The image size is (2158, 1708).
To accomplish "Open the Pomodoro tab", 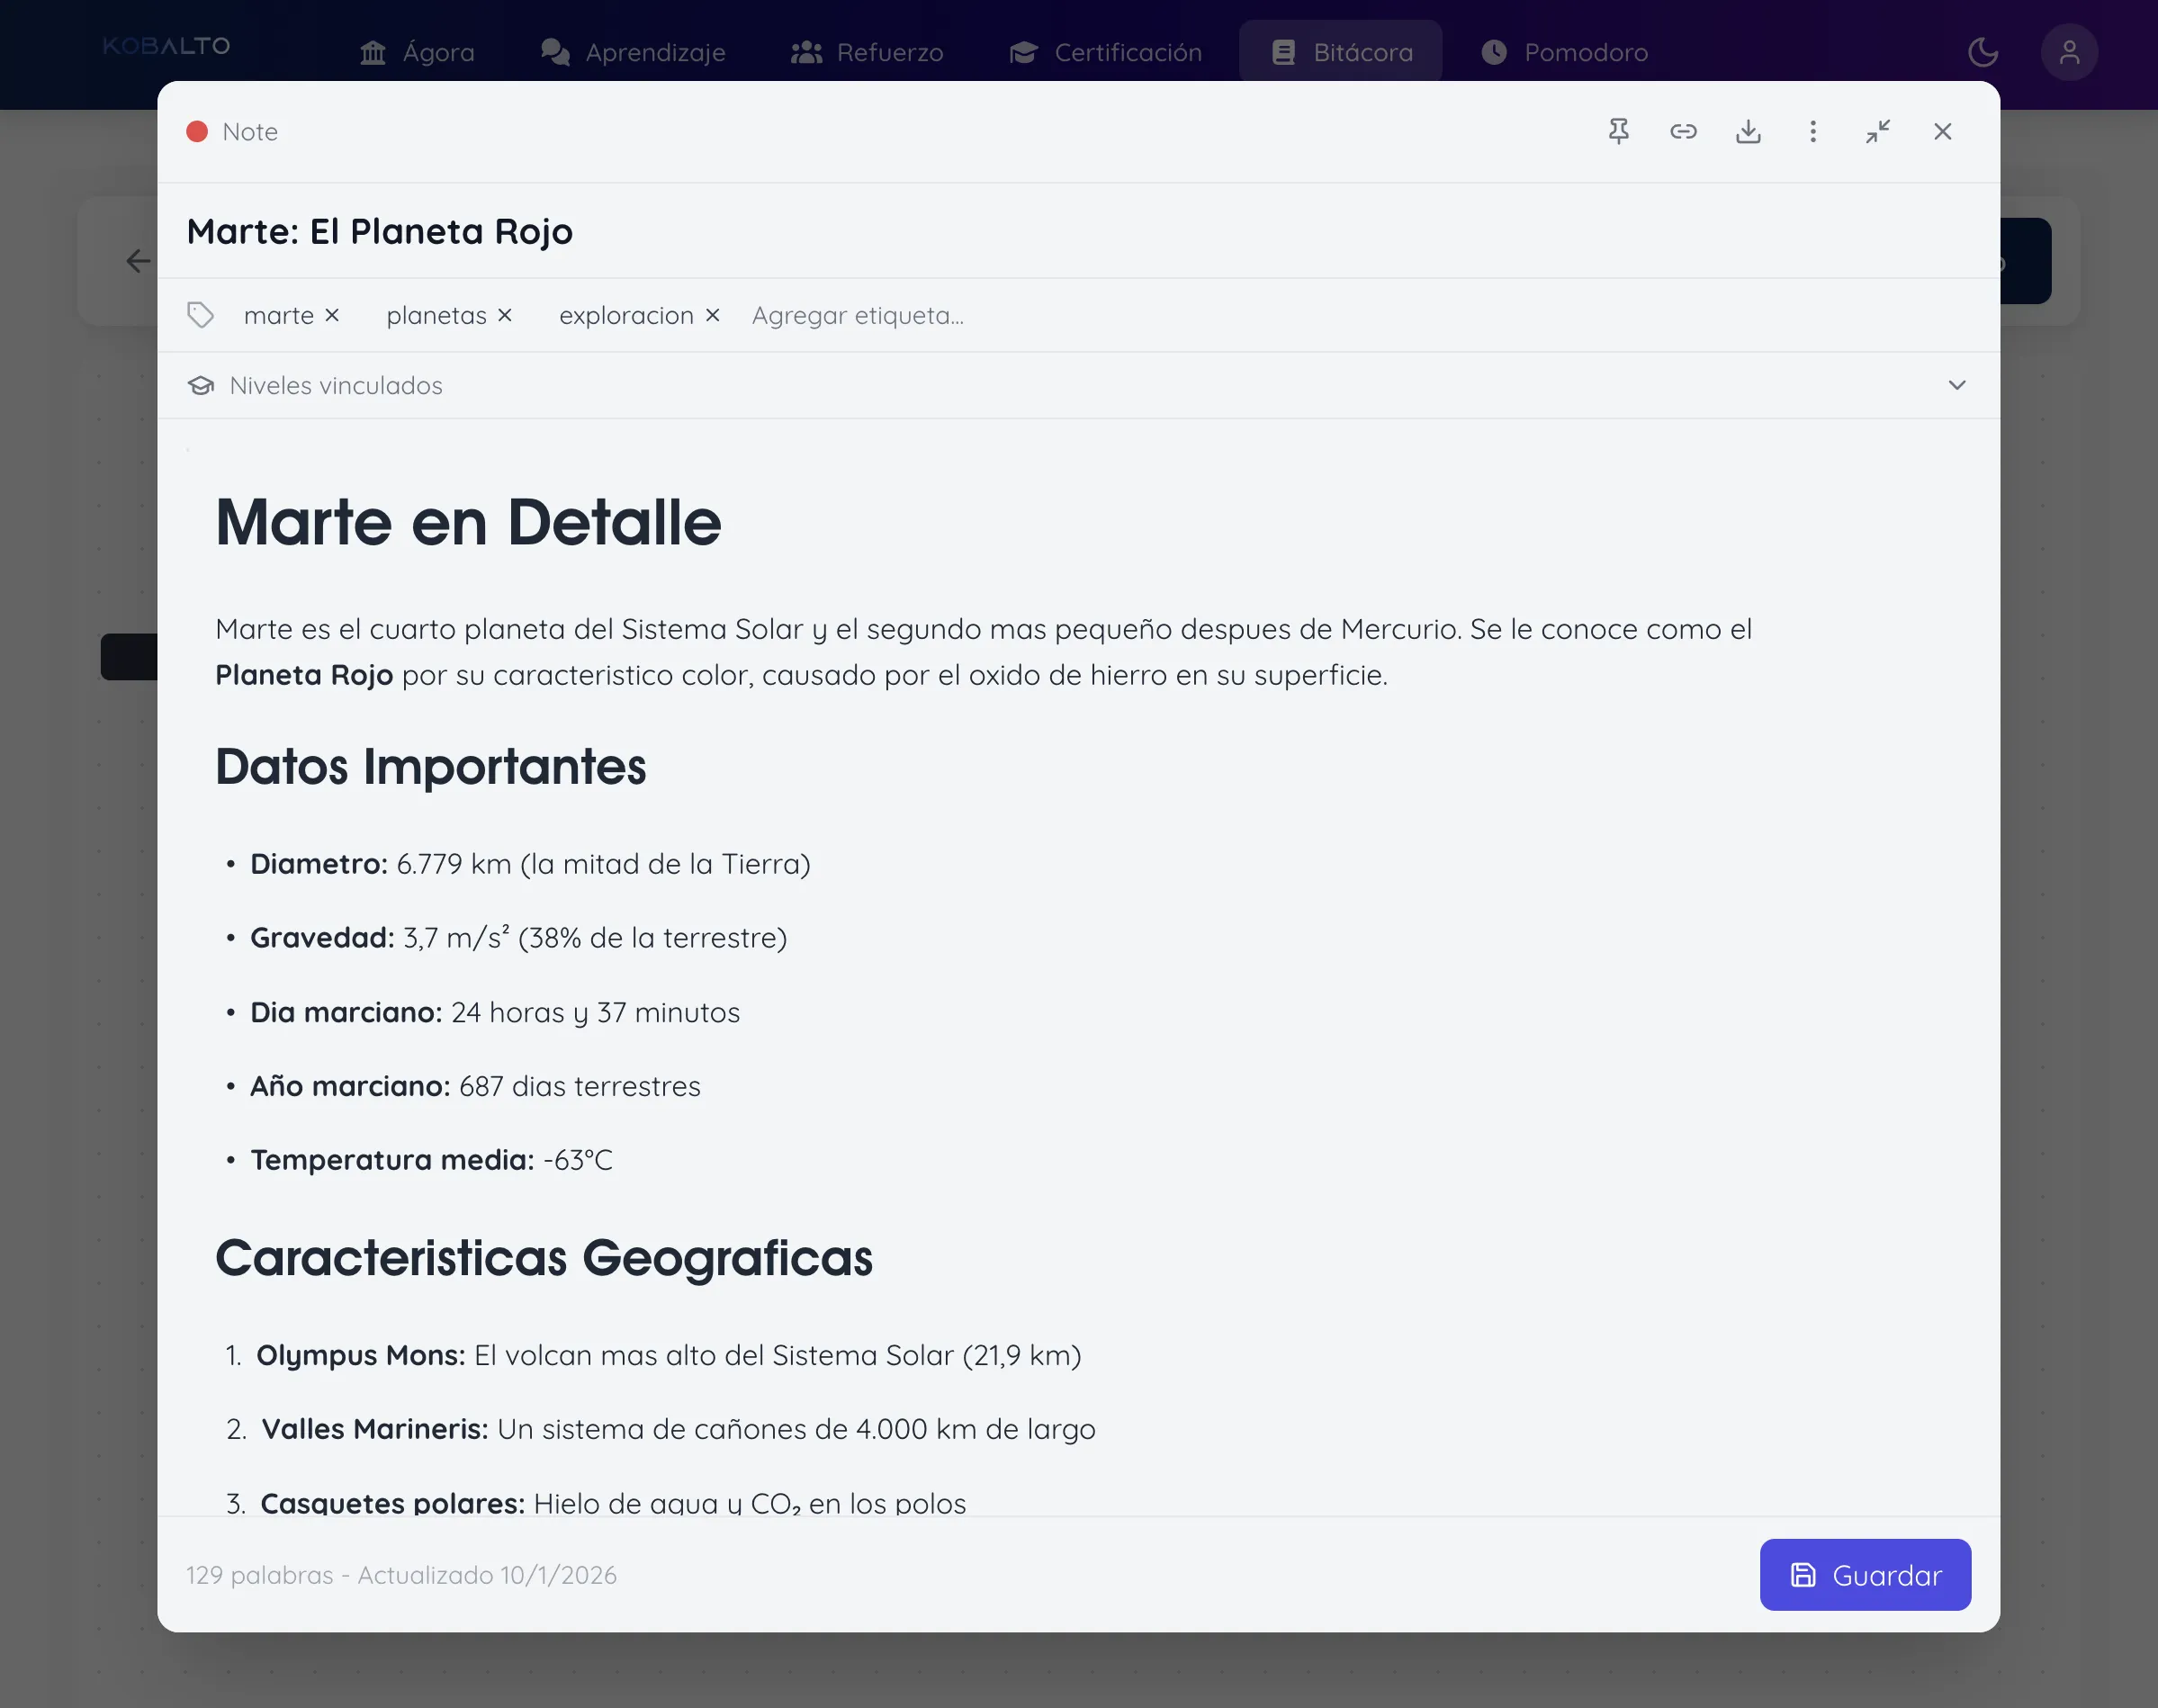I will [x=1564, y=52].
